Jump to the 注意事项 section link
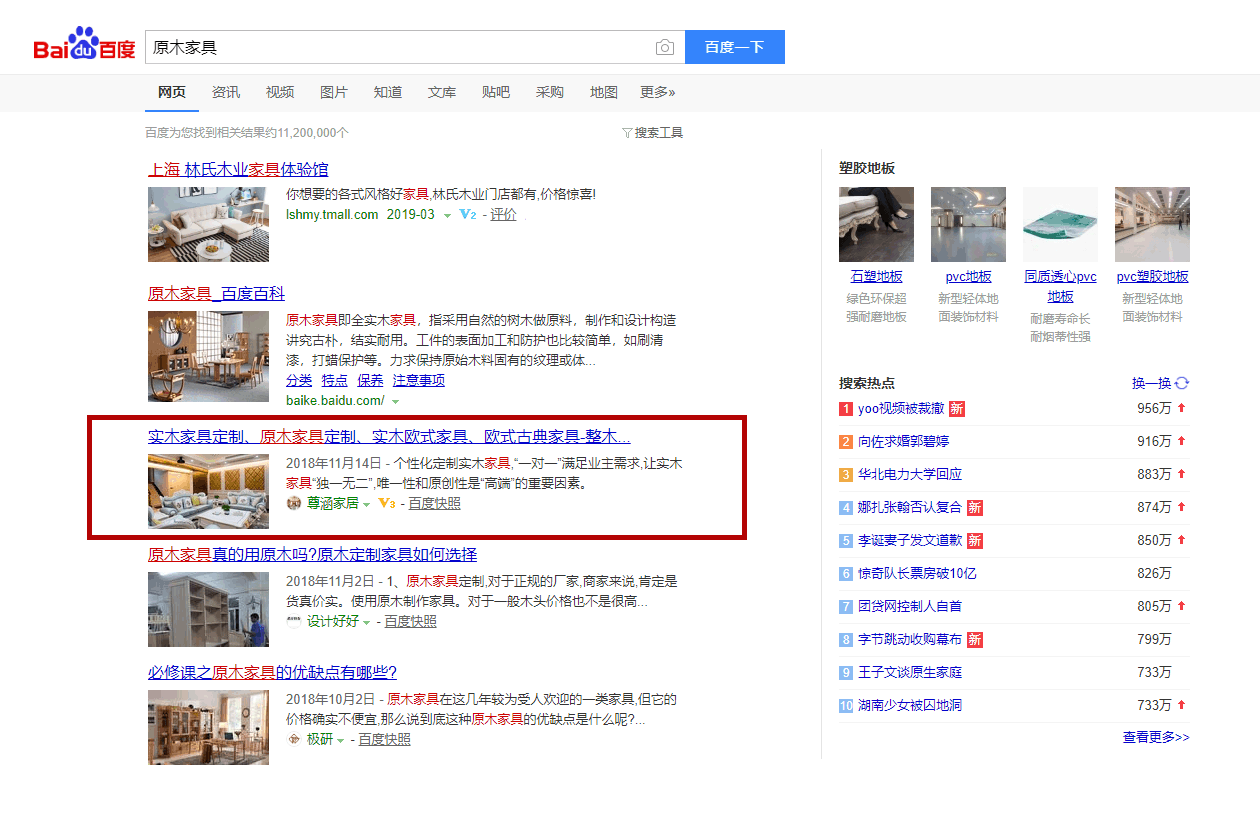The height and width of the screenshot is (823, 1260). [x=419, y=380]
